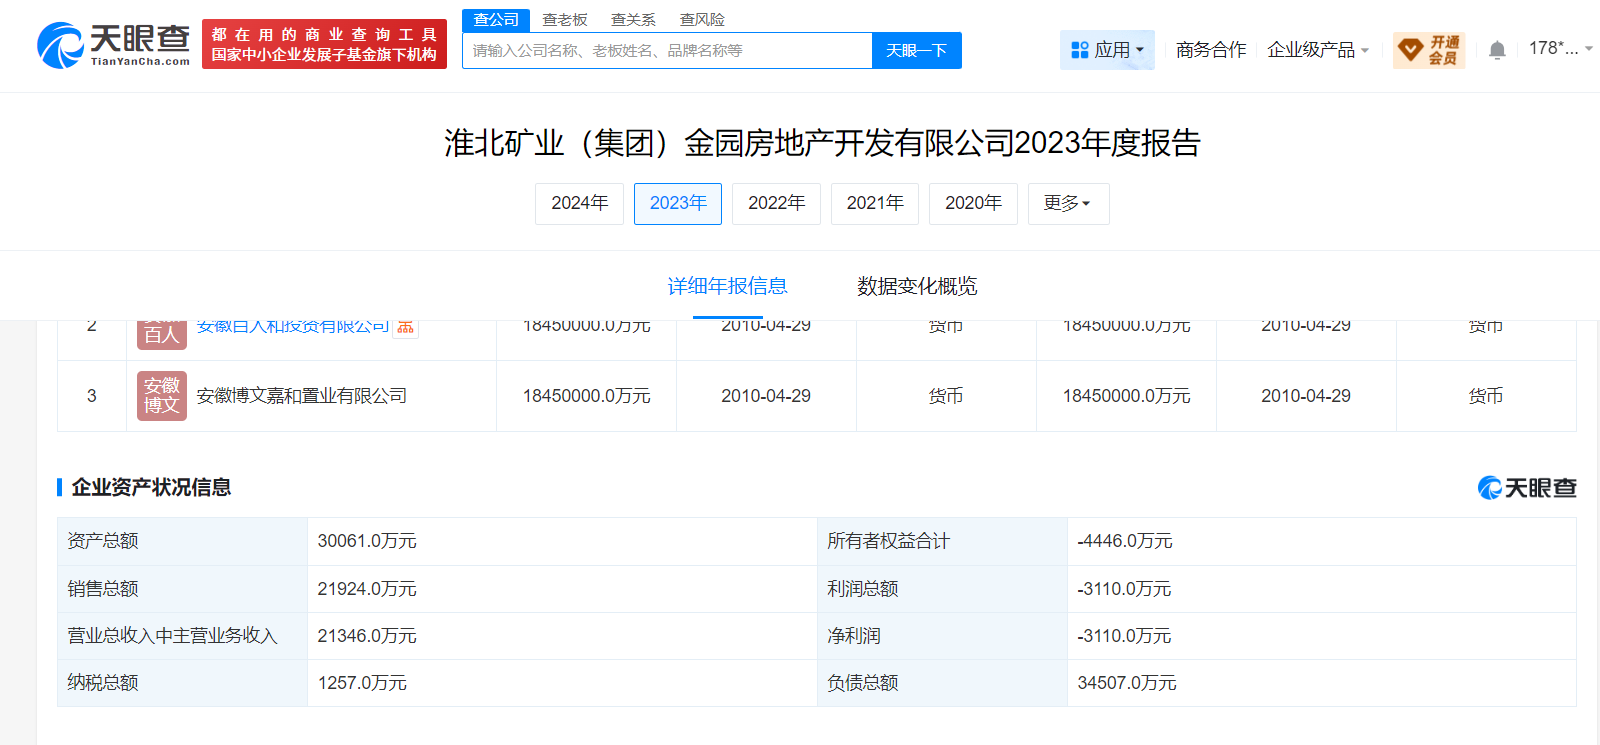The width and height of the screenshot is (1600, 745).
Task: Switch to the 查老板 search tab
Action: (x=565, y=20)
